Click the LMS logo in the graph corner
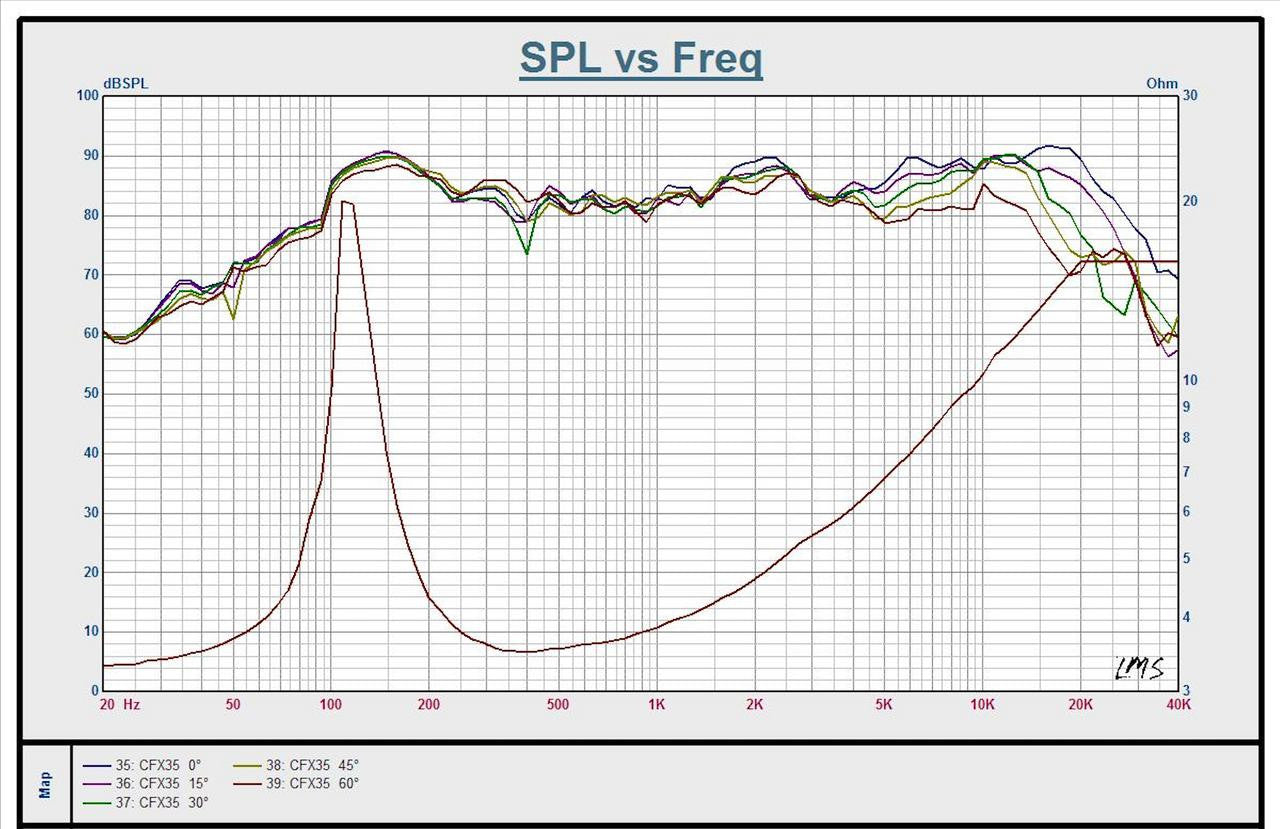Viewport: 1280px width, 829px height. (1140, 667)
